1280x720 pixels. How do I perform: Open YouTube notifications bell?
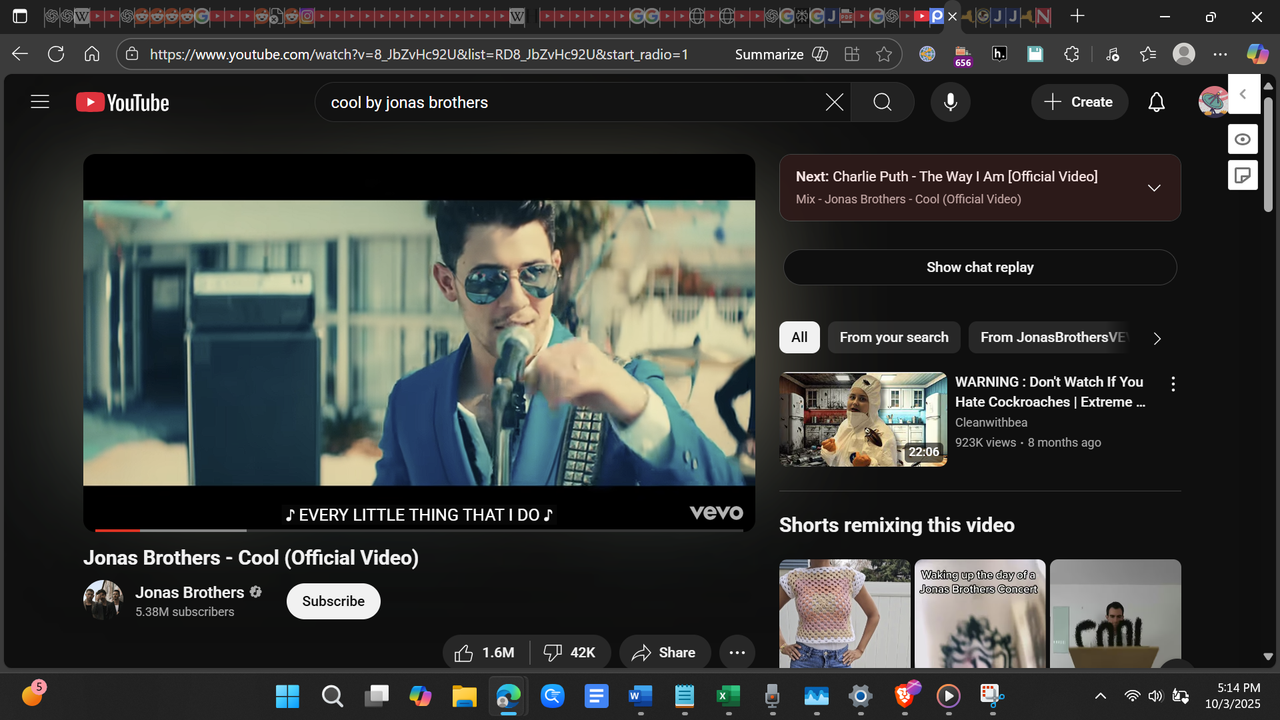(1156, 102)
